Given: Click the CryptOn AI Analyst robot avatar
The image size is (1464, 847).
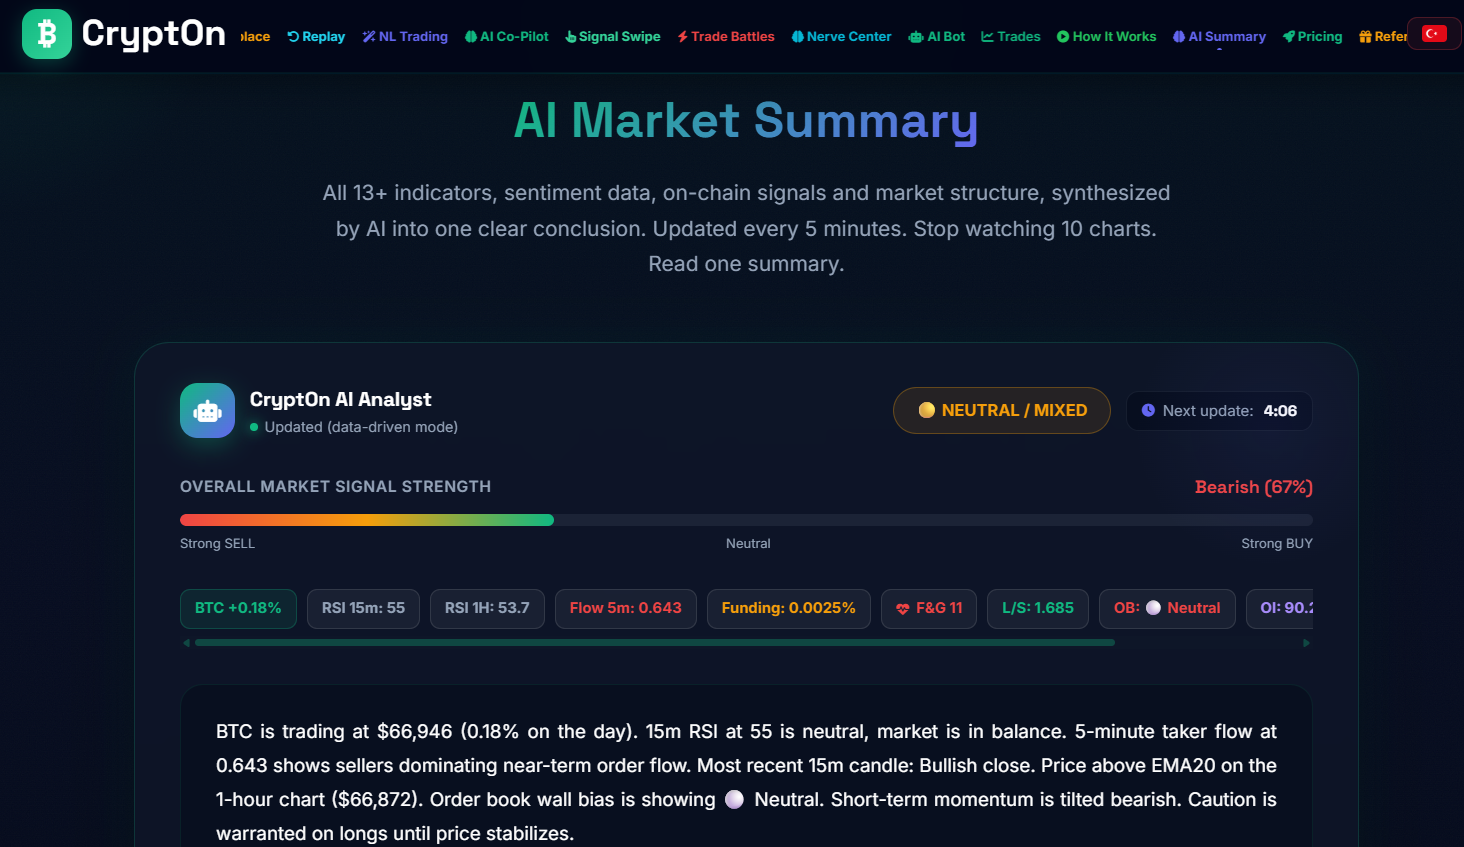Looking at the screenshot, I should pyautogui.click(x=207, y=410).
